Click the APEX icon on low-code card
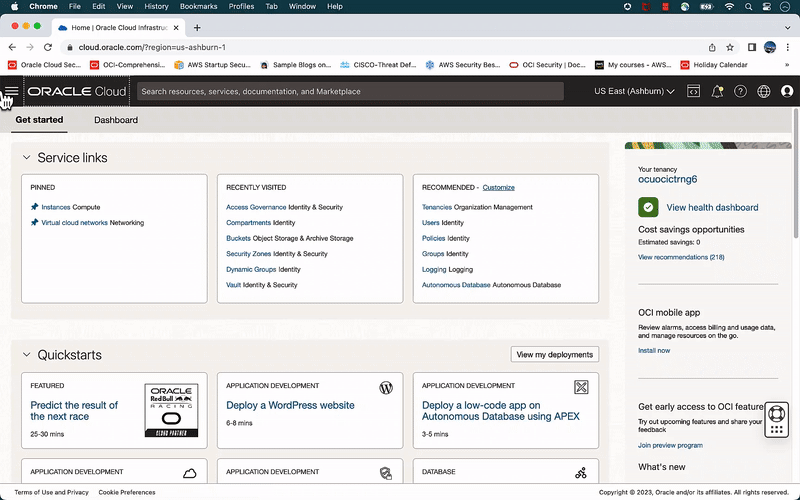 click(581, 387)
